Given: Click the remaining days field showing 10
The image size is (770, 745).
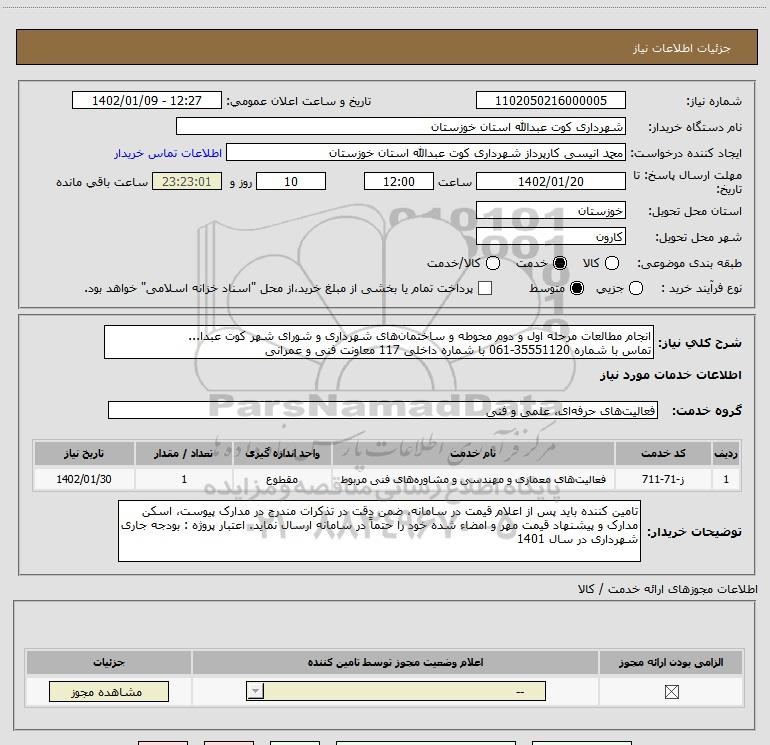Looking at the screenshot, I should 291,181.
